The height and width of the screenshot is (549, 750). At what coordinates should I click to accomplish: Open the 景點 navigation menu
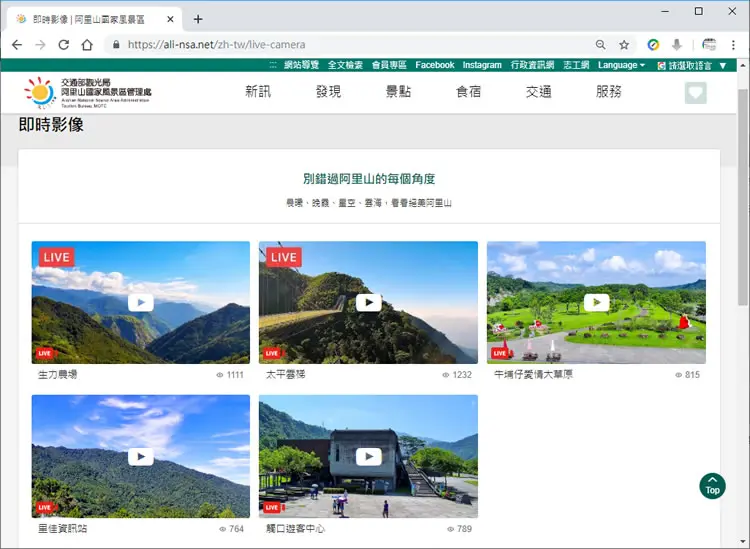click(398, 91)
